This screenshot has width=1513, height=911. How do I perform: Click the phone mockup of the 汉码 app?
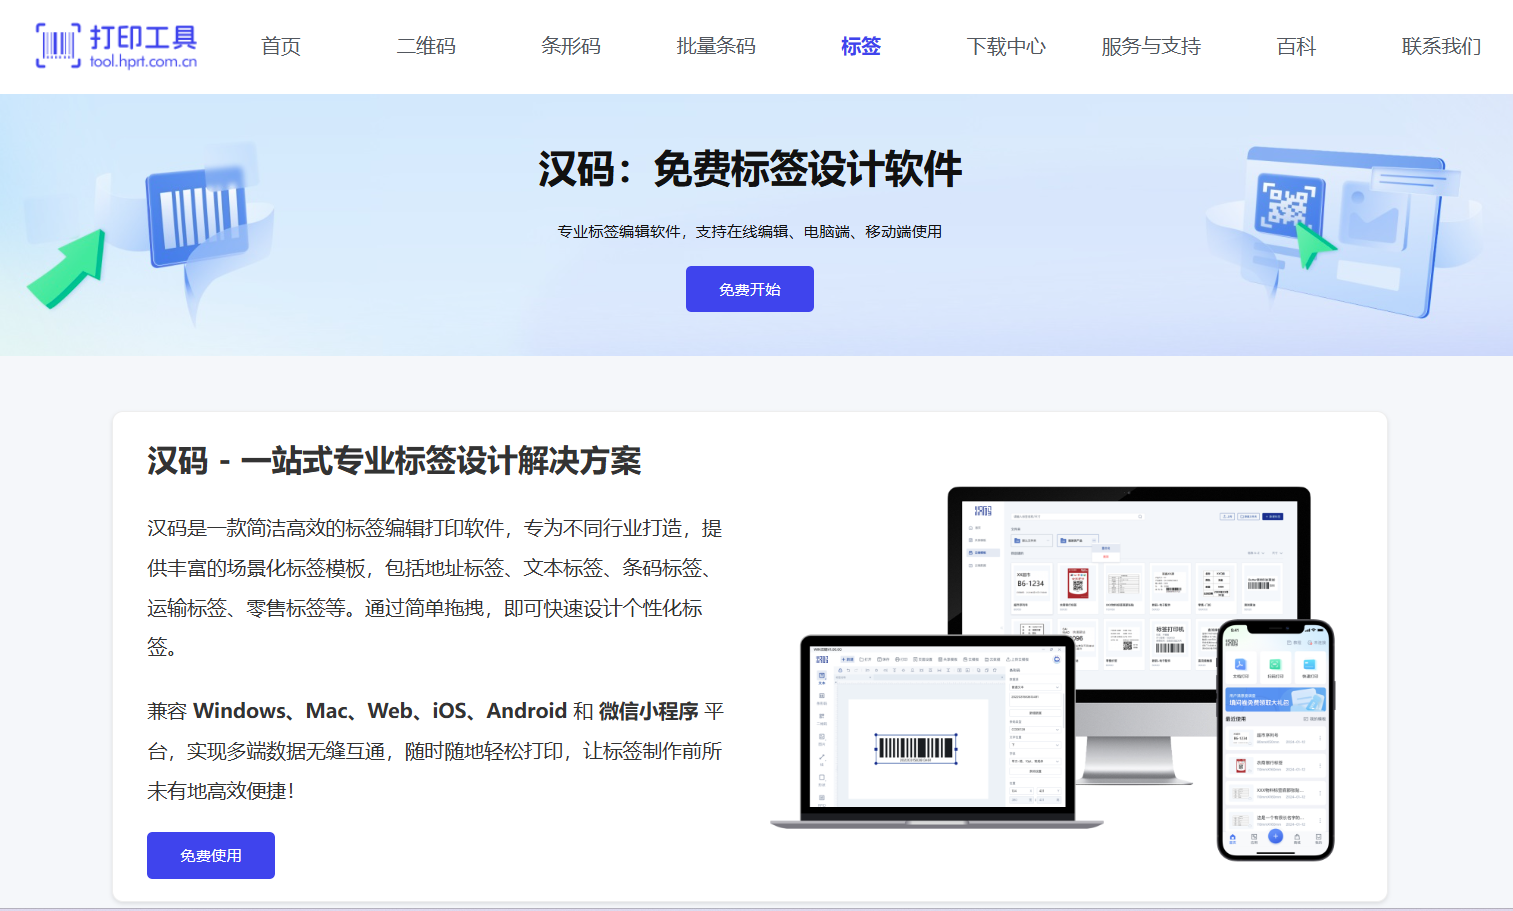pos(1275,740)
